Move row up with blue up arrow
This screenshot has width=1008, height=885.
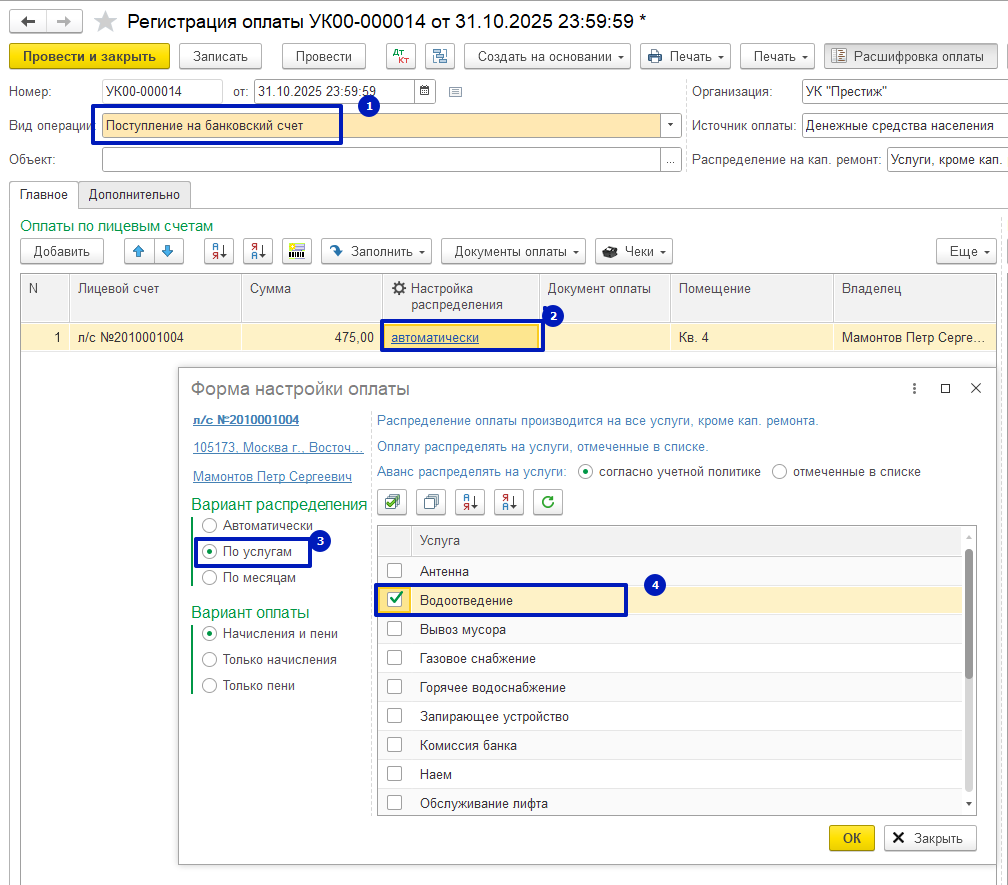pyautogui.click(x=140, y=252)
